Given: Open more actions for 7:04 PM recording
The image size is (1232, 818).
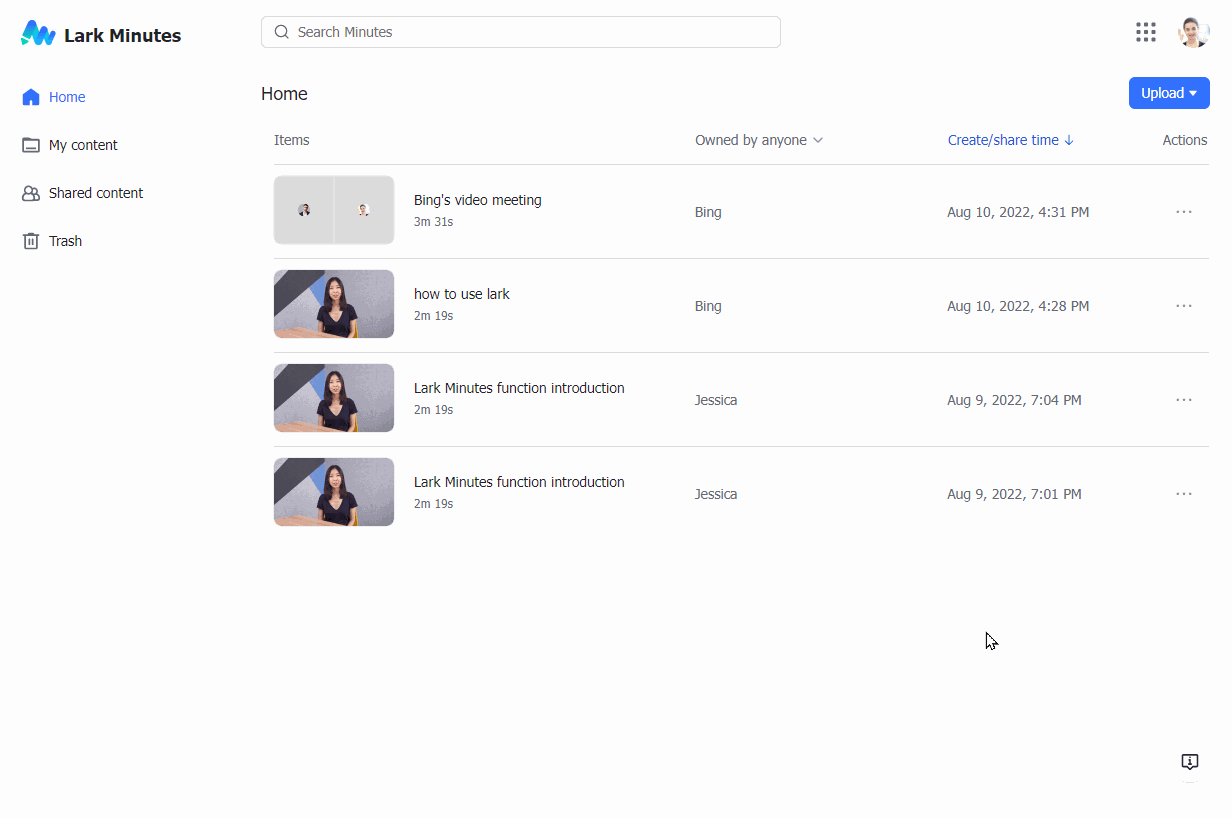Looking at the screenshot, I should [1184, 400].
